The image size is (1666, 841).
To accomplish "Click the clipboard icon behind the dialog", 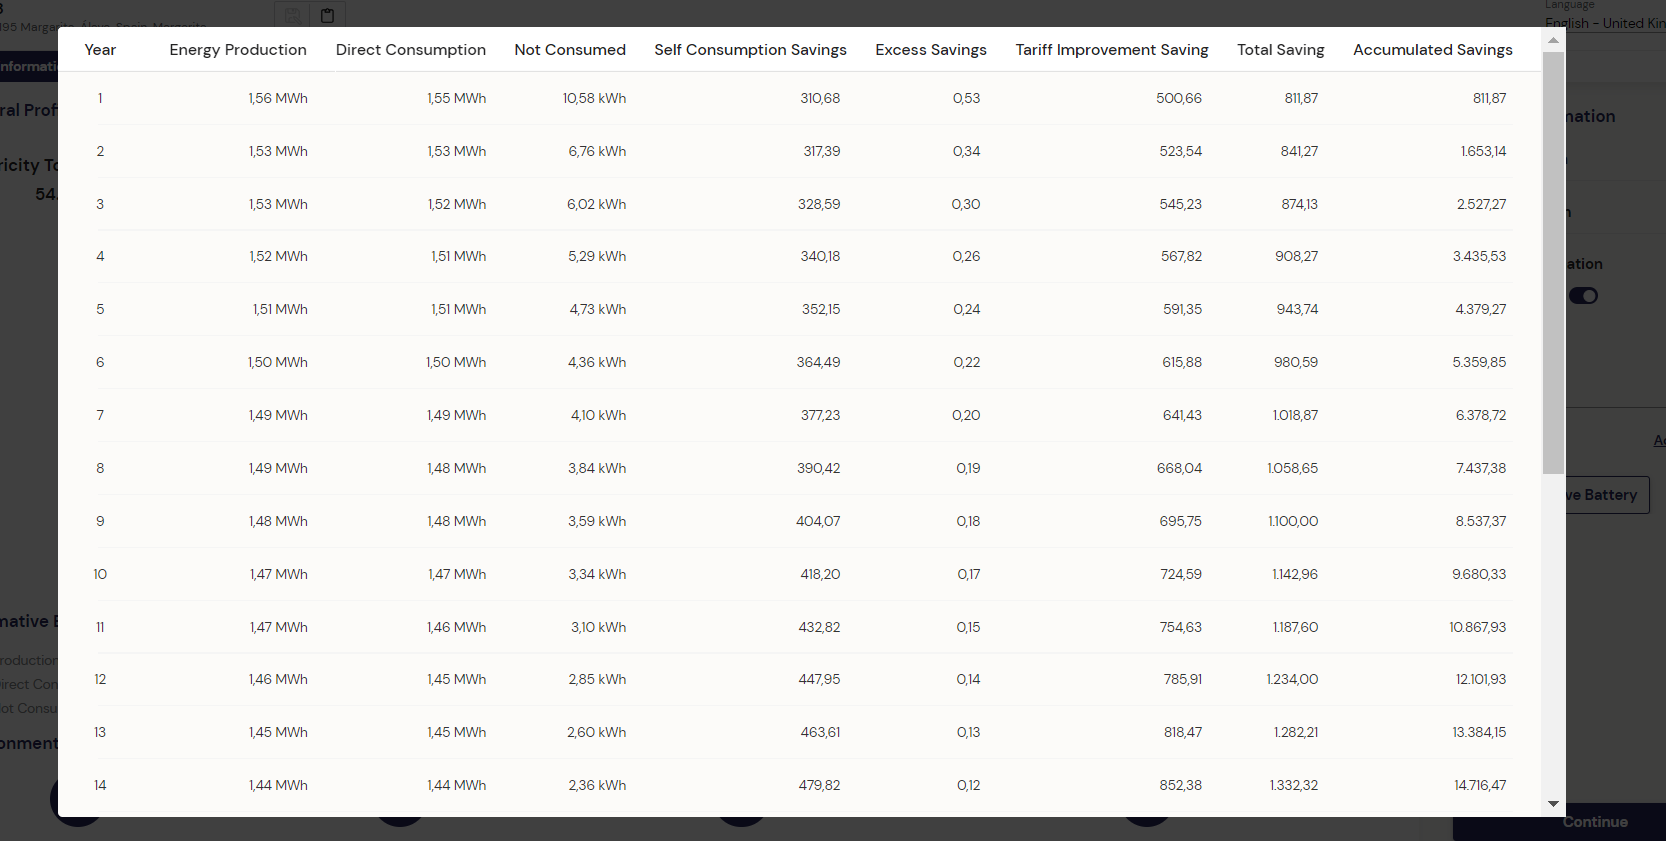I will coord(327,15).
